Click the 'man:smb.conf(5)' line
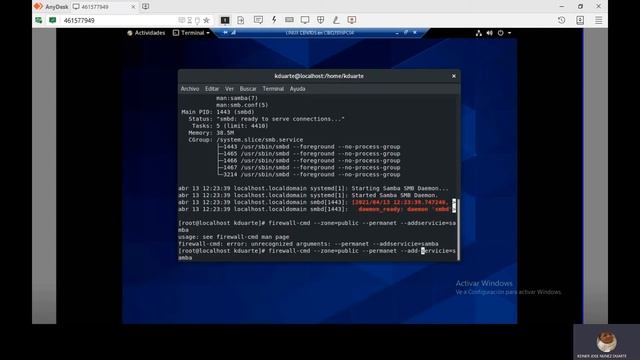The image size is (640, 360). click(242, 105)
